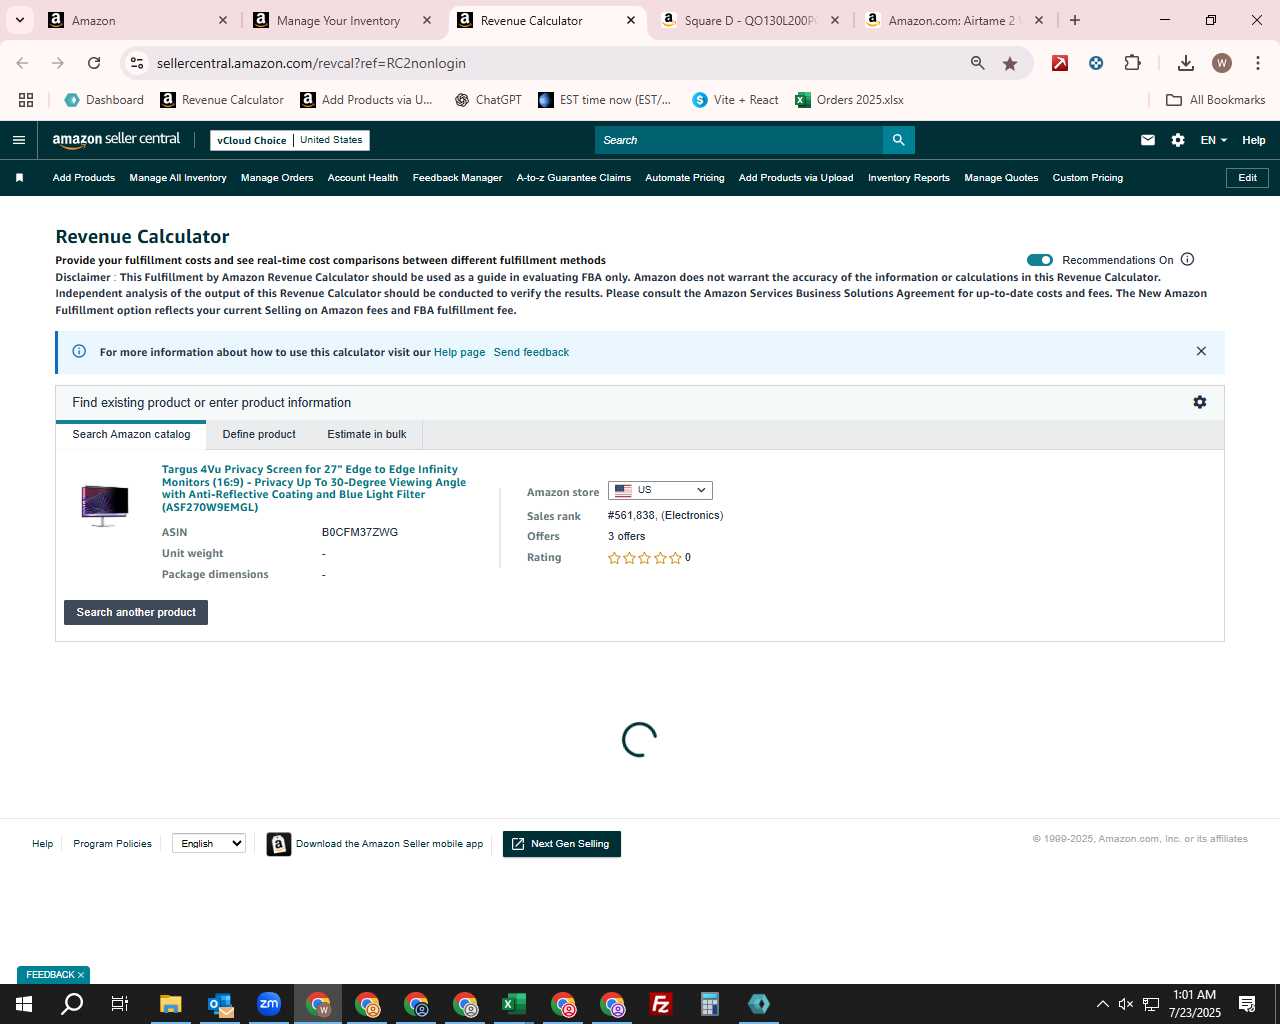View site information icon in address bar
Viewport: 1280px width, 1024px height.
click(137, 63)
